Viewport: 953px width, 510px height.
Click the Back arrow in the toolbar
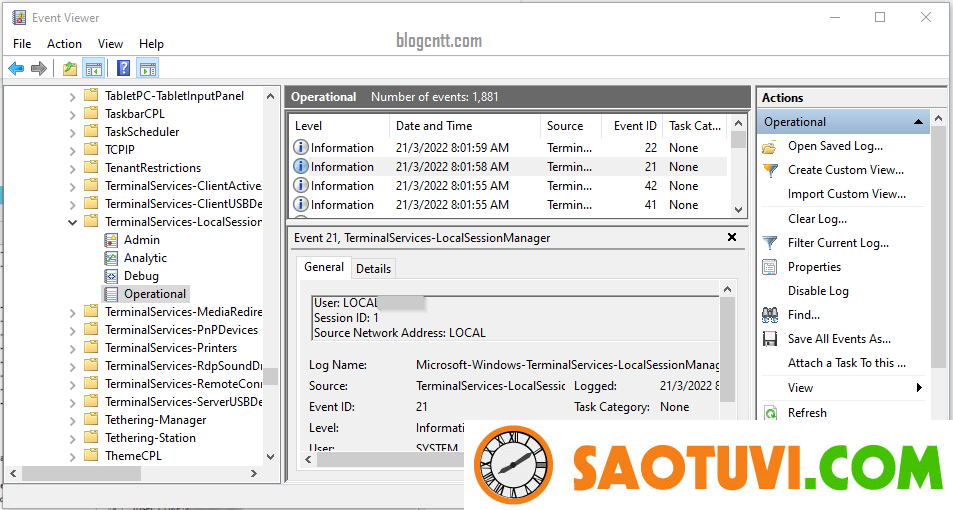coord(16,69)
